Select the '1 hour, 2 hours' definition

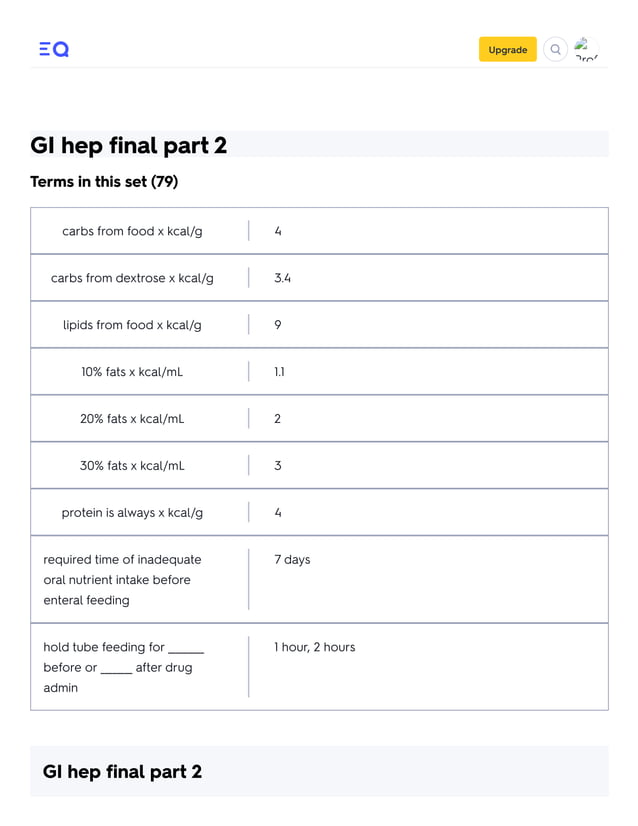point(315,647)
